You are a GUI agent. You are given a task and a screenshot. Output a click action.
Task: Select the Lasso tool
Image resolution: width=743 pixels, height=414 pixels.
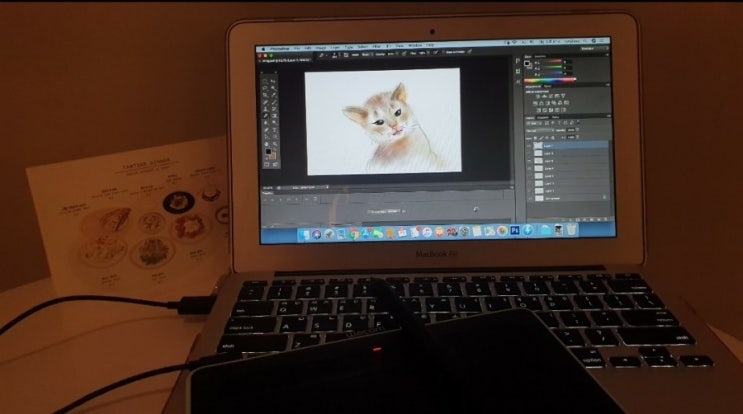266,88
